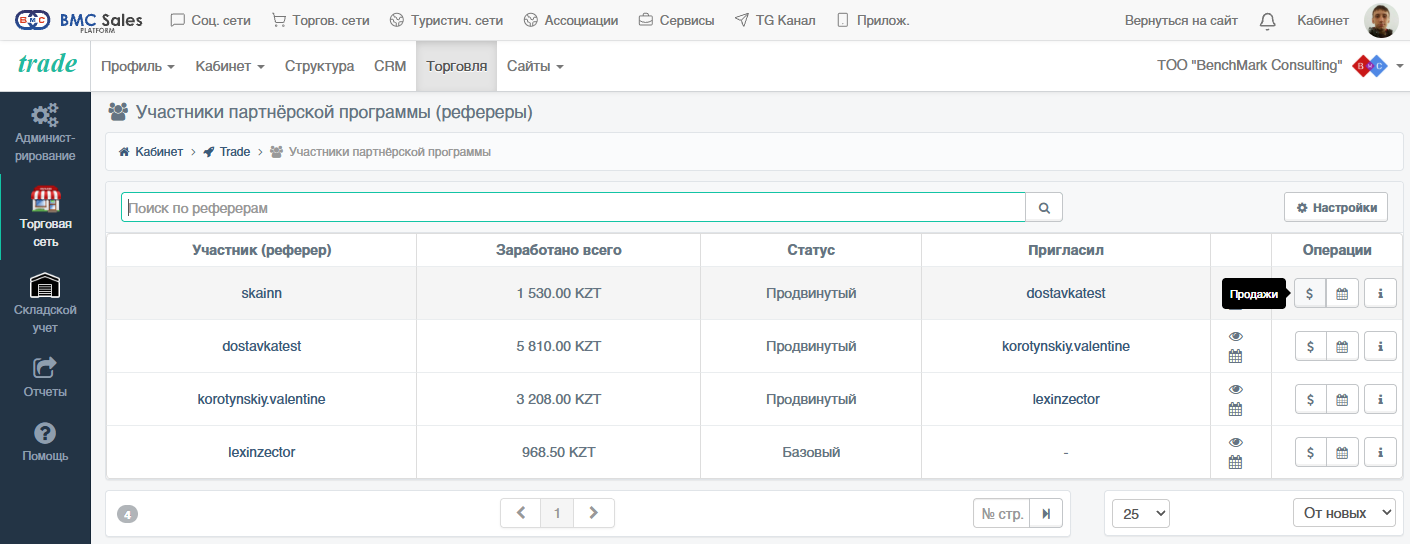Screen dimensions: 1410x544
Task: Open the CRM menu item
Action: tap(390, 66)
